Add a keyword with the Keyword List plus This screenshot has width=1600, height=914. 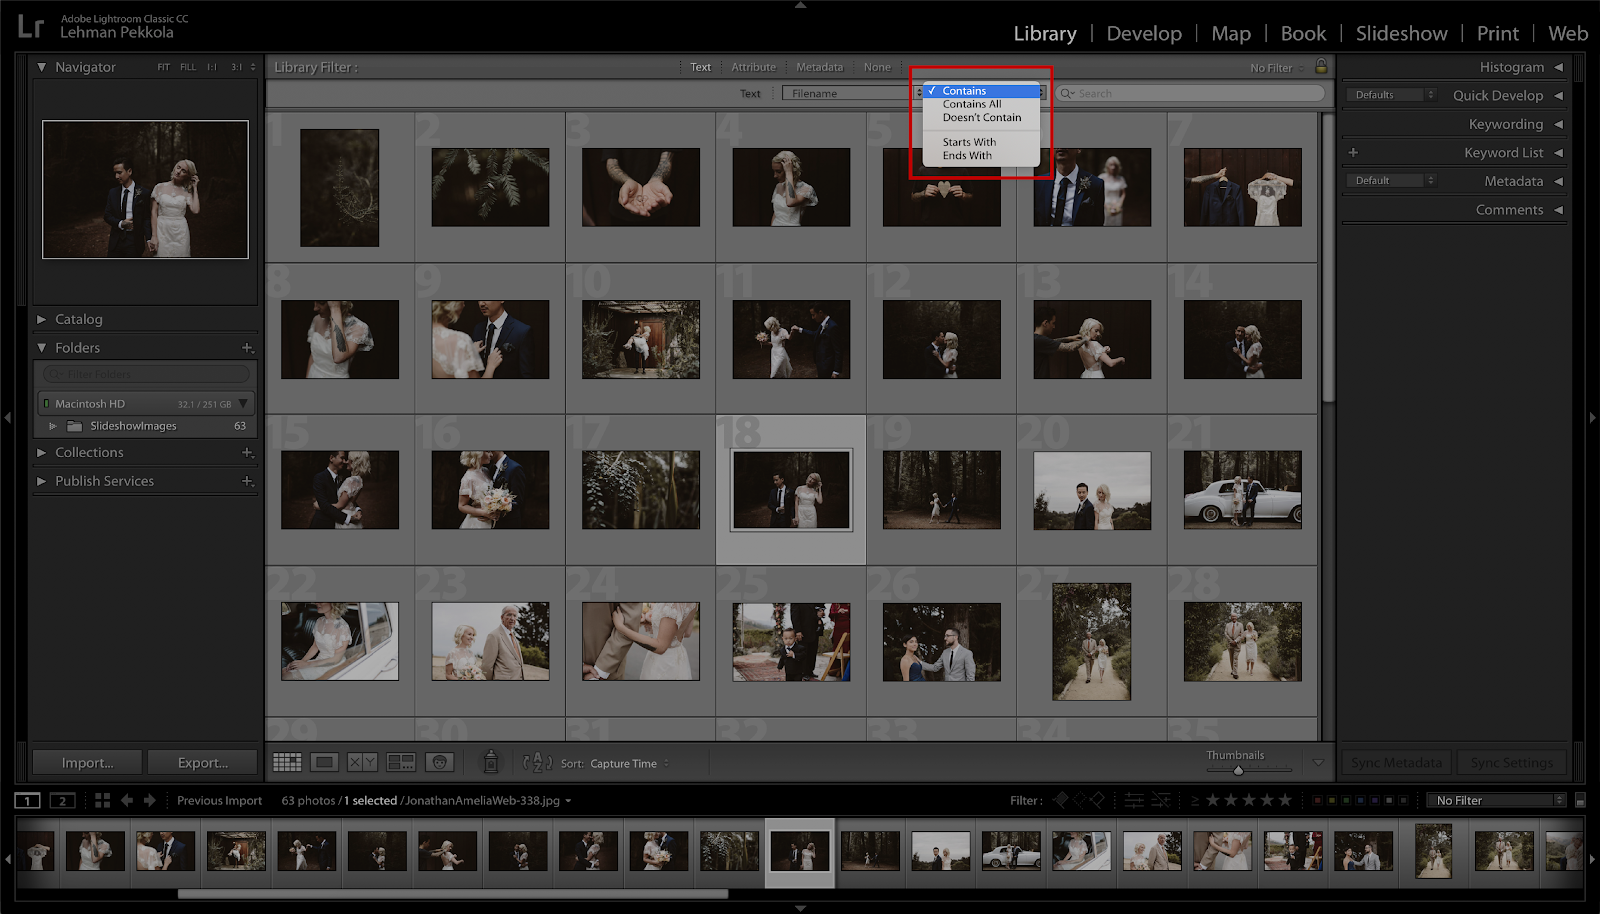click(1353, 153)
